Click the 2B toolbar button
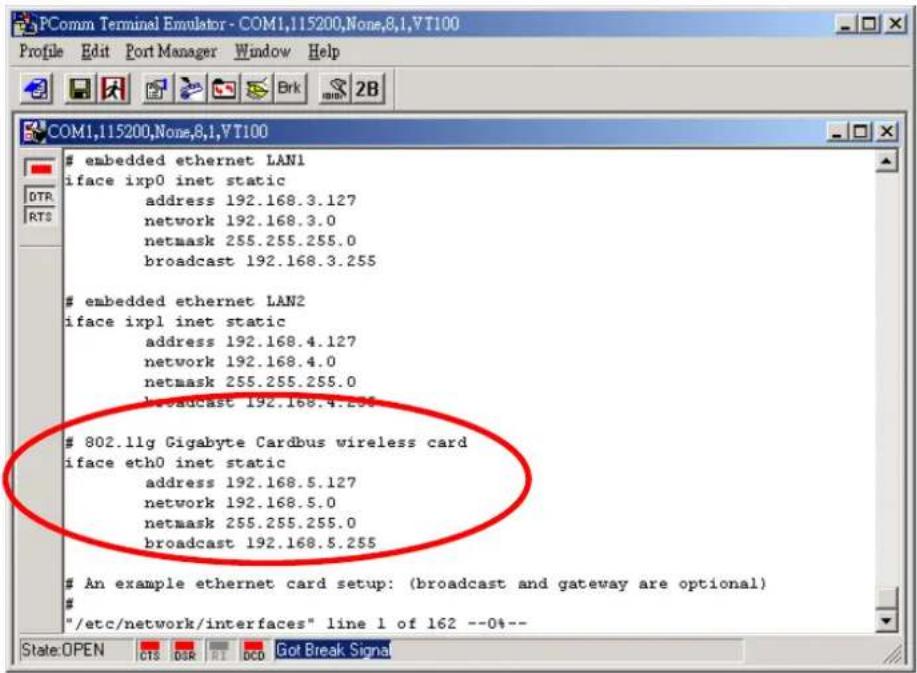917x673 pixels. pos(367,89)
